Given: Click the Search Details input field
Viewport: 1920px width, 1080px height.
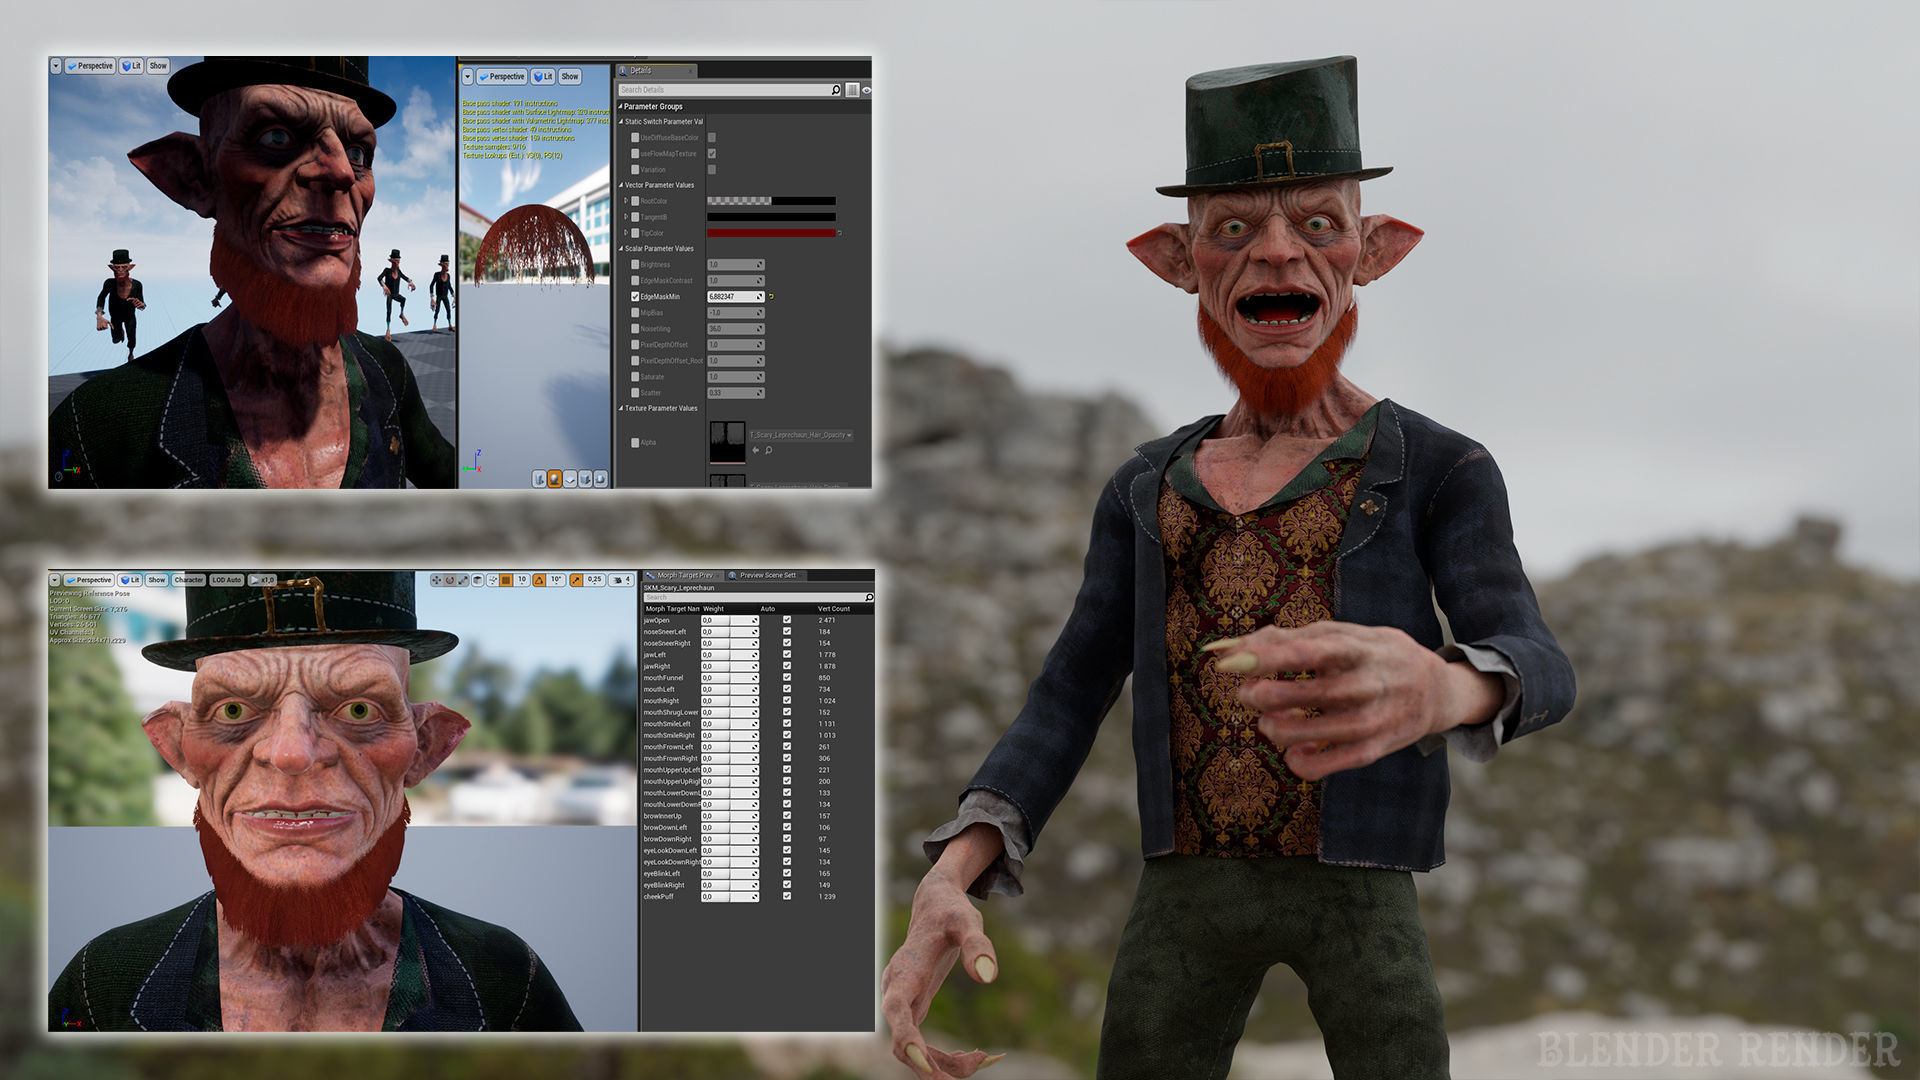Looking at the screenshot, I should click(x=729, y=90).
